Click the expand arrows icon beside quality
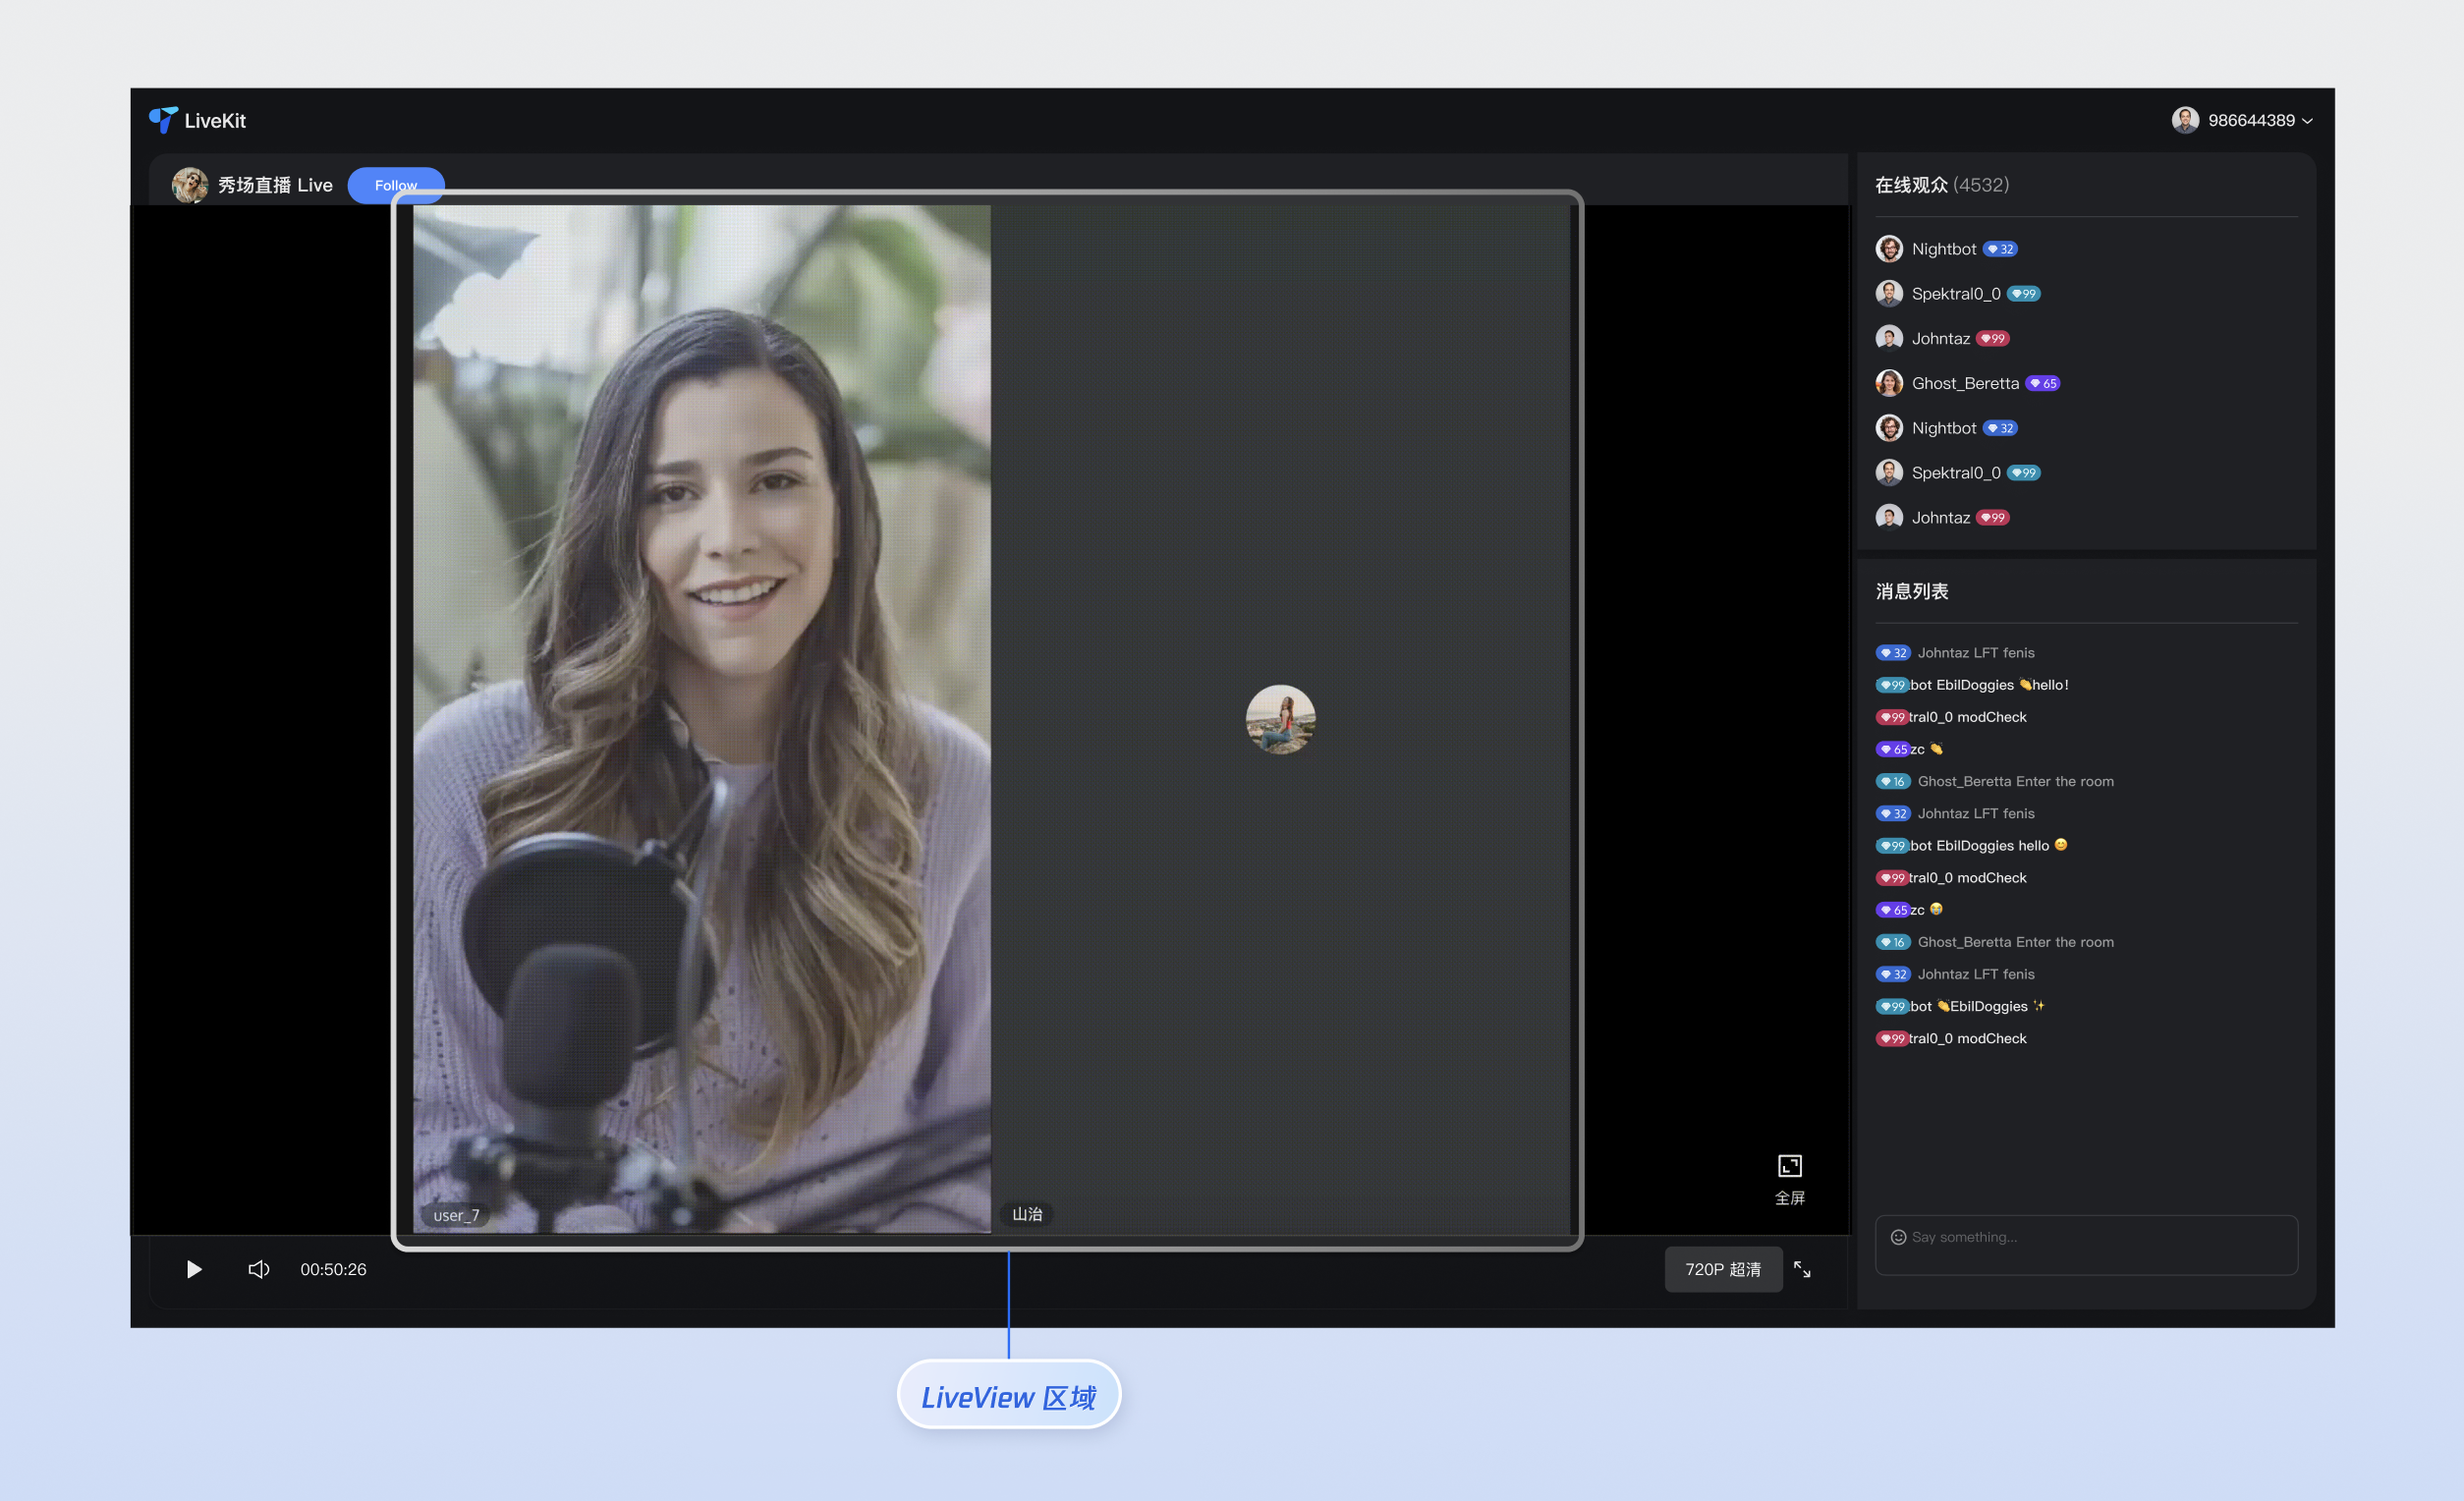The image size is (2464, 1501). [1802, 1269]
